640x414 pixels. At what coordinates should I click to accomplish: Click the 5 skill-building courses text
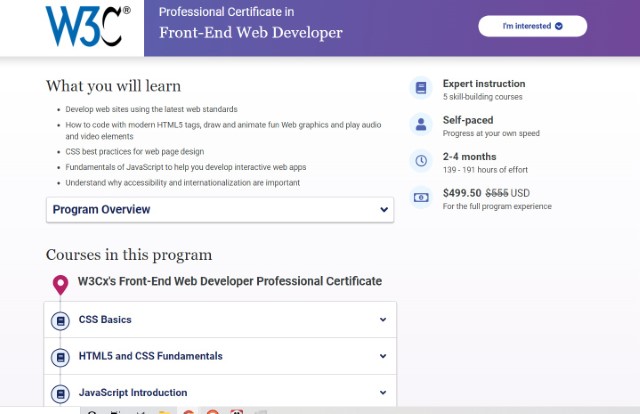coord(482,97)
